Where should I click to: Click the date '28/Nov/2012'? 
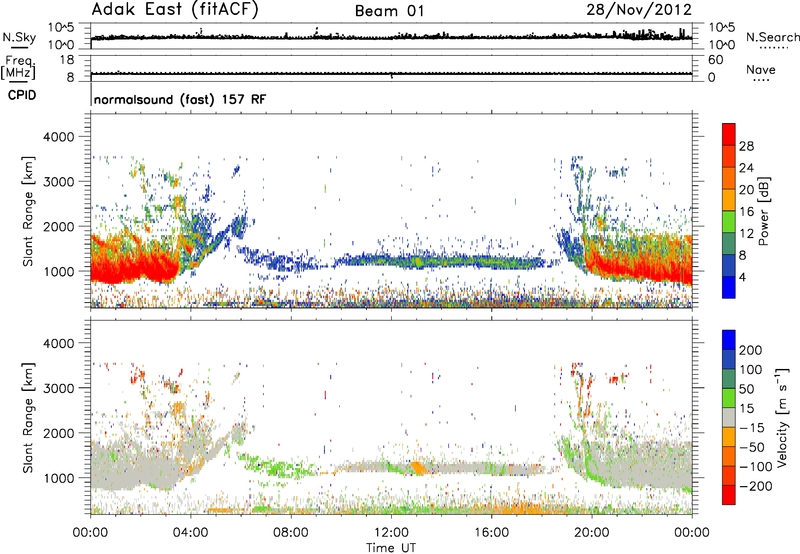(x=639, y=10)
